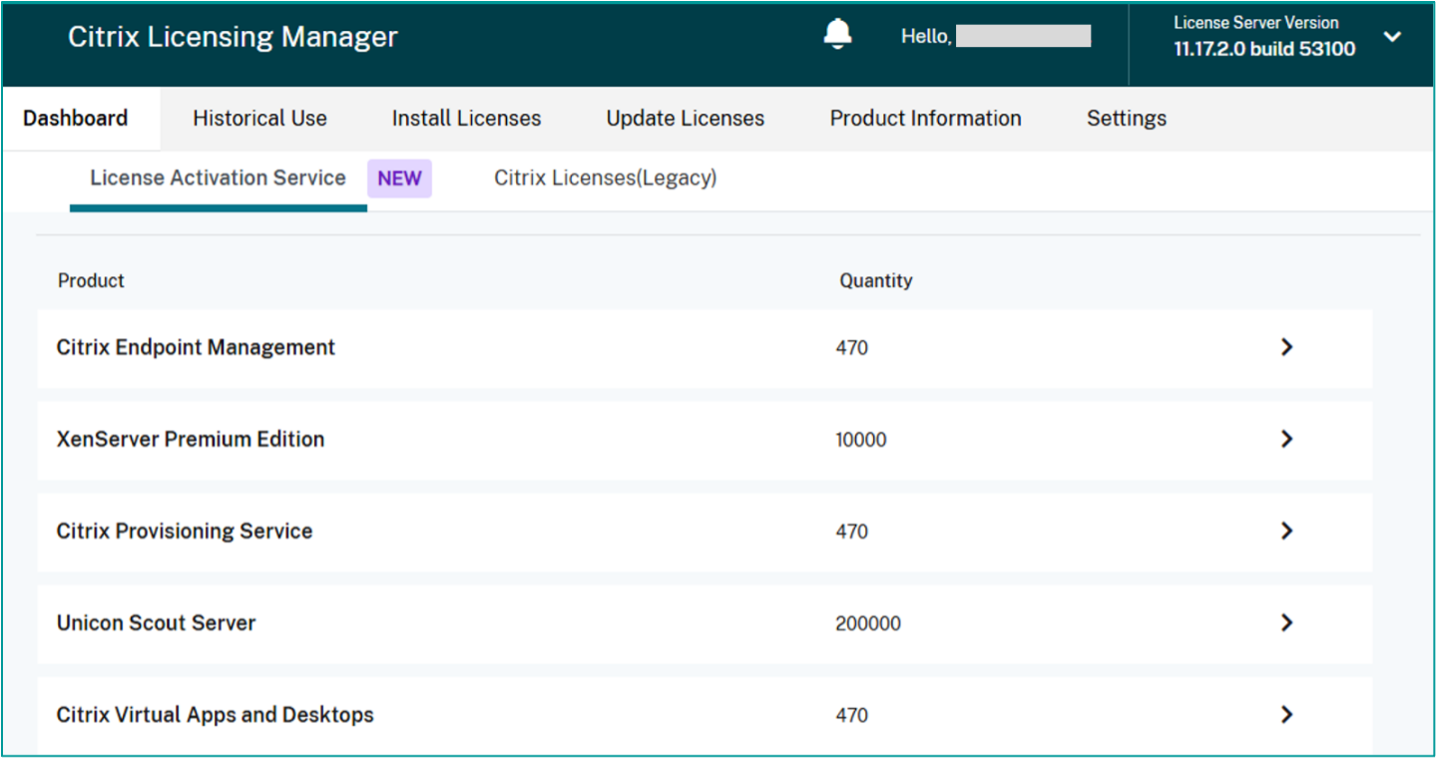Screen dimensions: 1439x760
Task: Expand the License Server Version dropdown
Action: pos(1391,37)
